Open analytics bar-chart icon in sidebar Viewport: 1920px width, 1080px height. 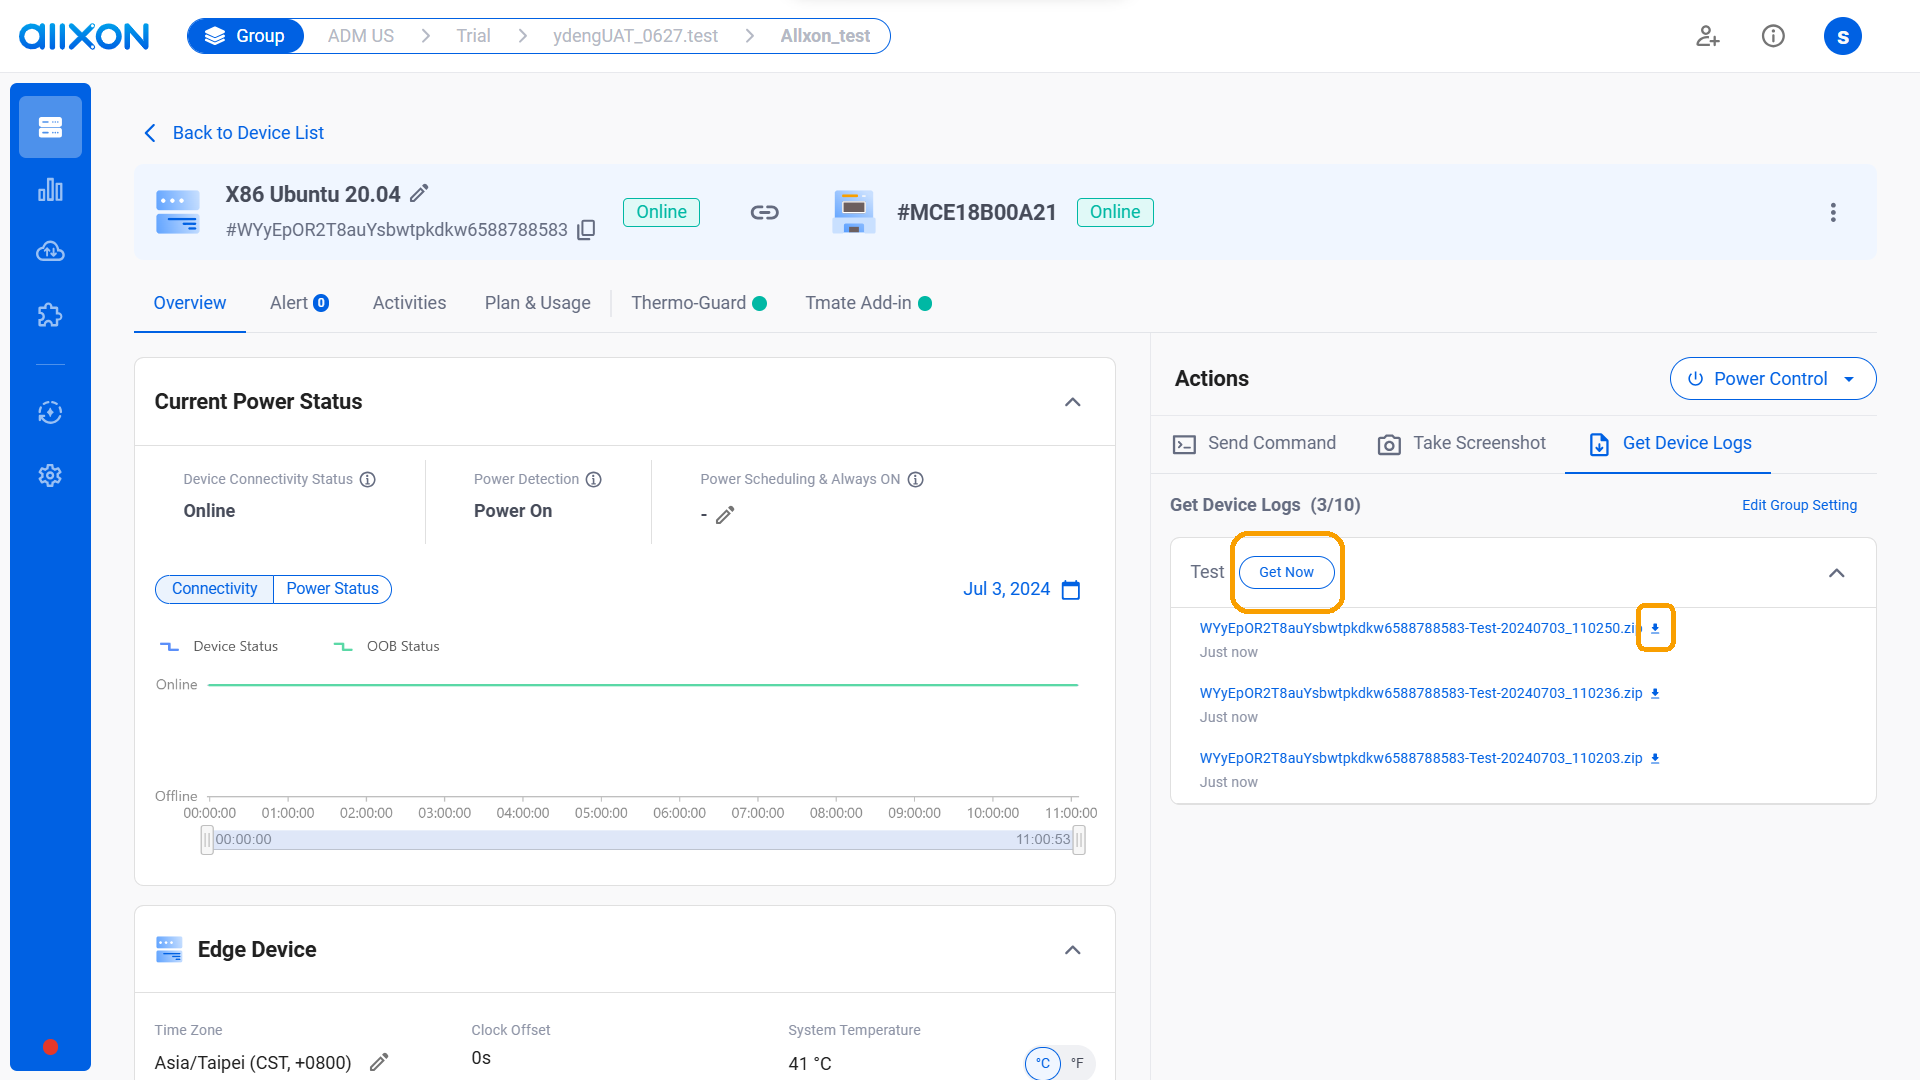(x=50, y=190)
